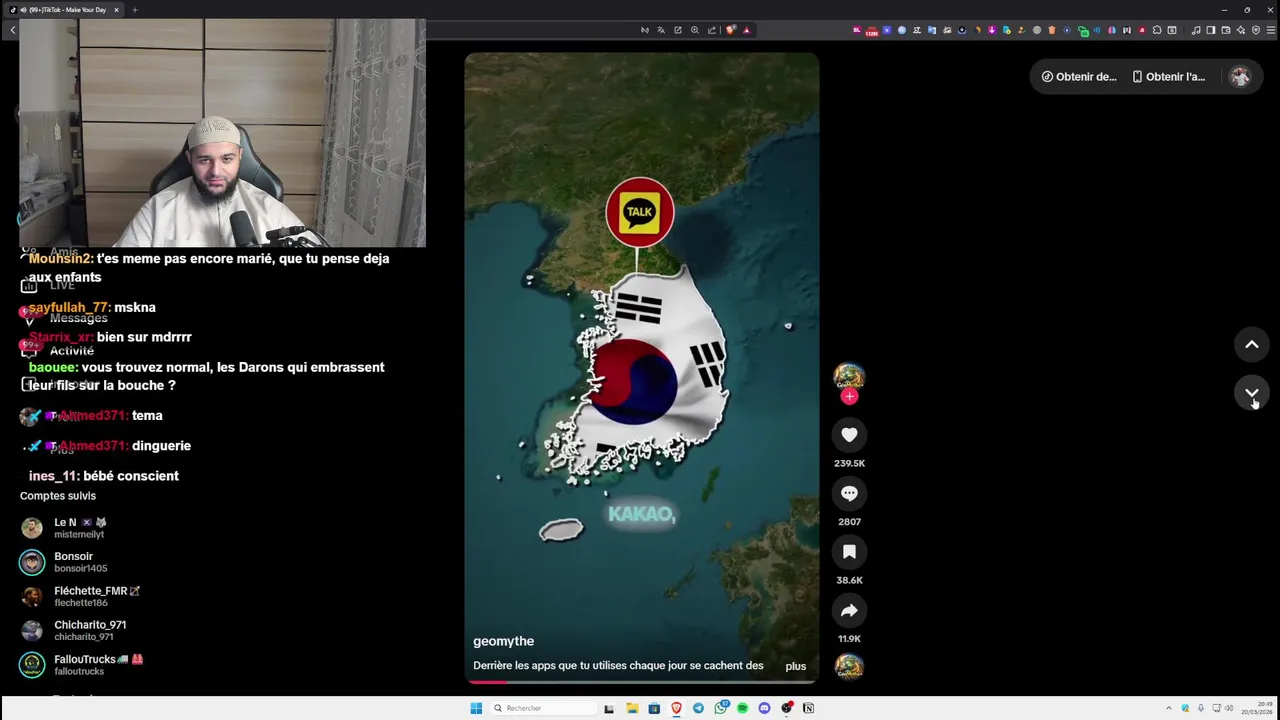Click the browser back arrow

tap(12, 30)
